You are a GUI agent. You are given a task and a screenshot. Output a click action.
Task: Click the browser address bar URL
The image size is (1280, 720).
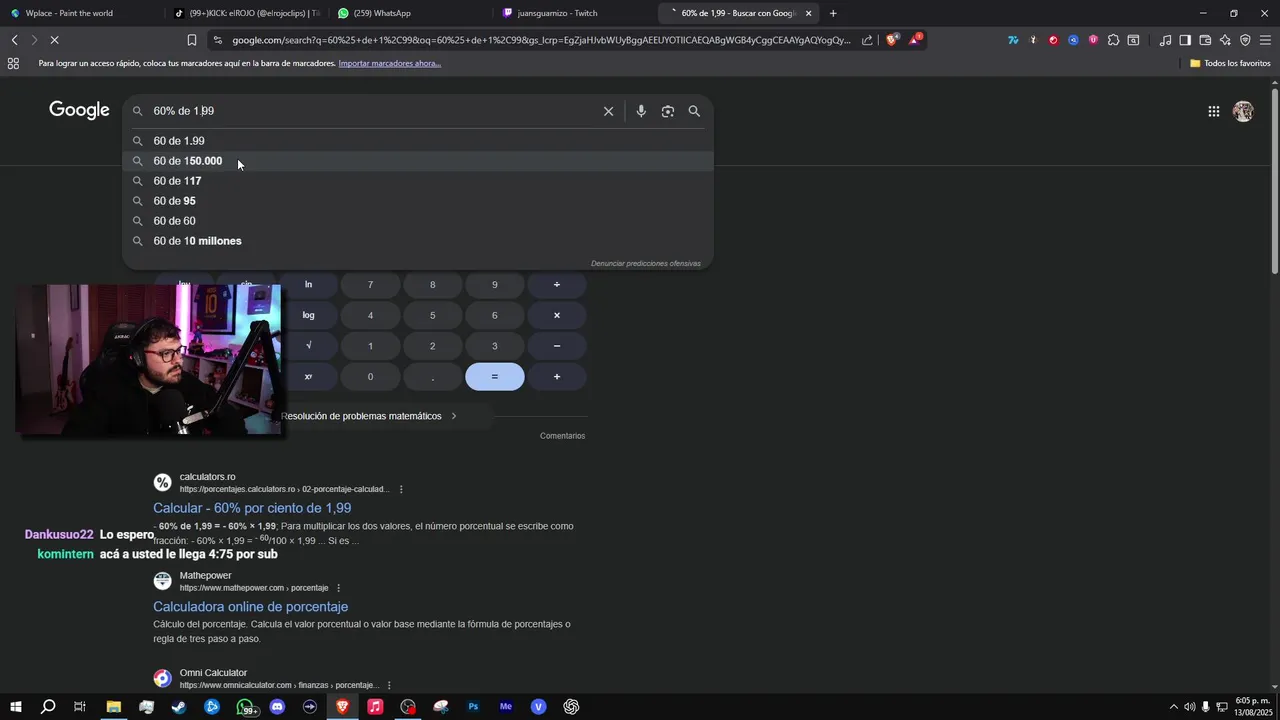tap(540, 40)
